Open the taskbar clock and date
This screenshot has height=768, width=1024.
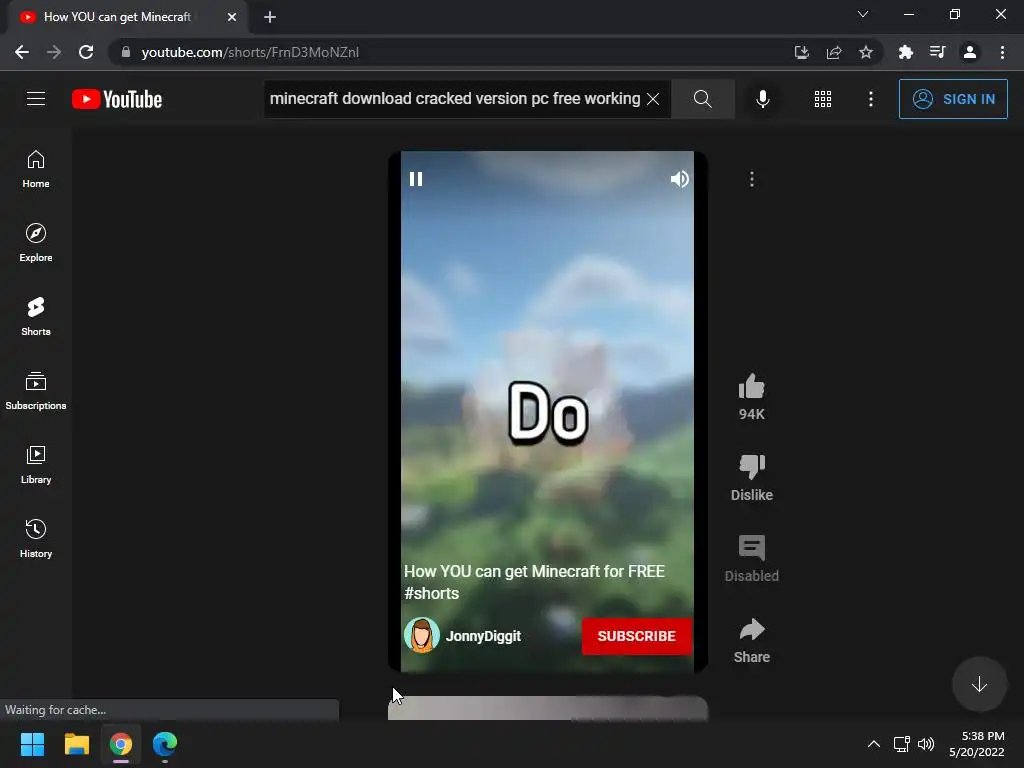click(977, 744)
